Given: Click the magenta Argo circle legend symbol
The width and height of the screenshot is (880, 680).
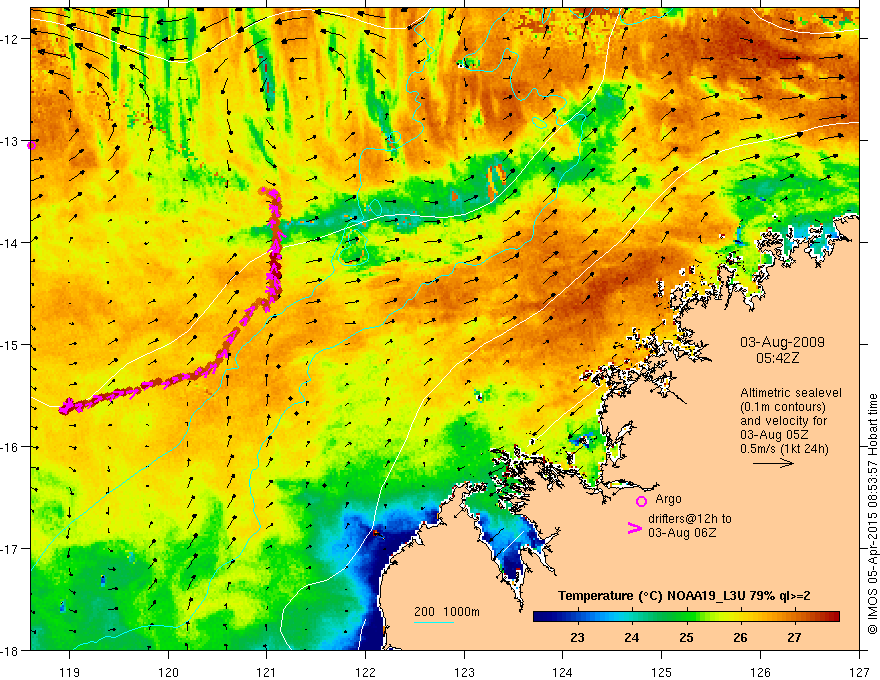Looking at the screenshot, I should 641,501.
